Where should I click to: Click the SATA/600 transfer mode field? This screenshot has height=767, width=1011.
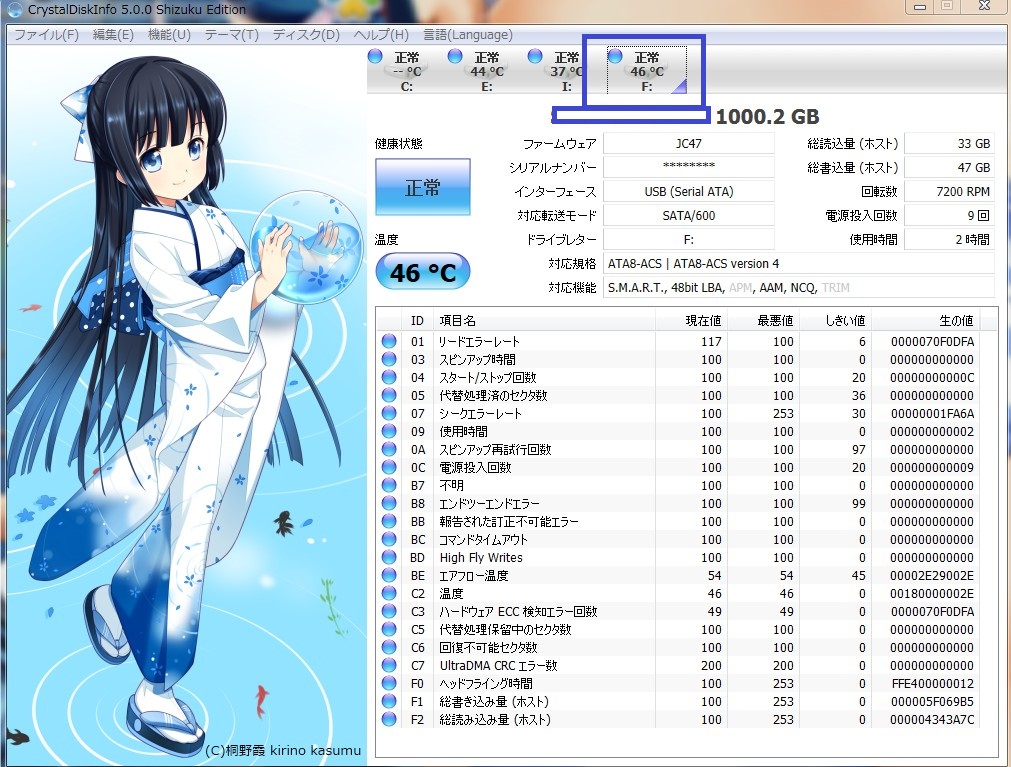tap(689, 215)
